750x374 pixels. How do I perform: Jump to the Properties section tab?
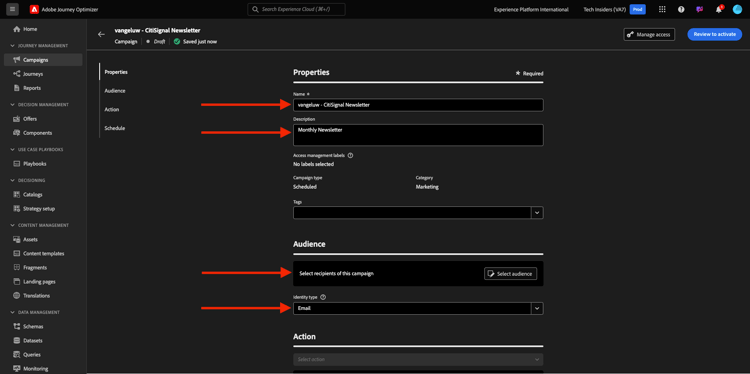click(x=116, y=72)
